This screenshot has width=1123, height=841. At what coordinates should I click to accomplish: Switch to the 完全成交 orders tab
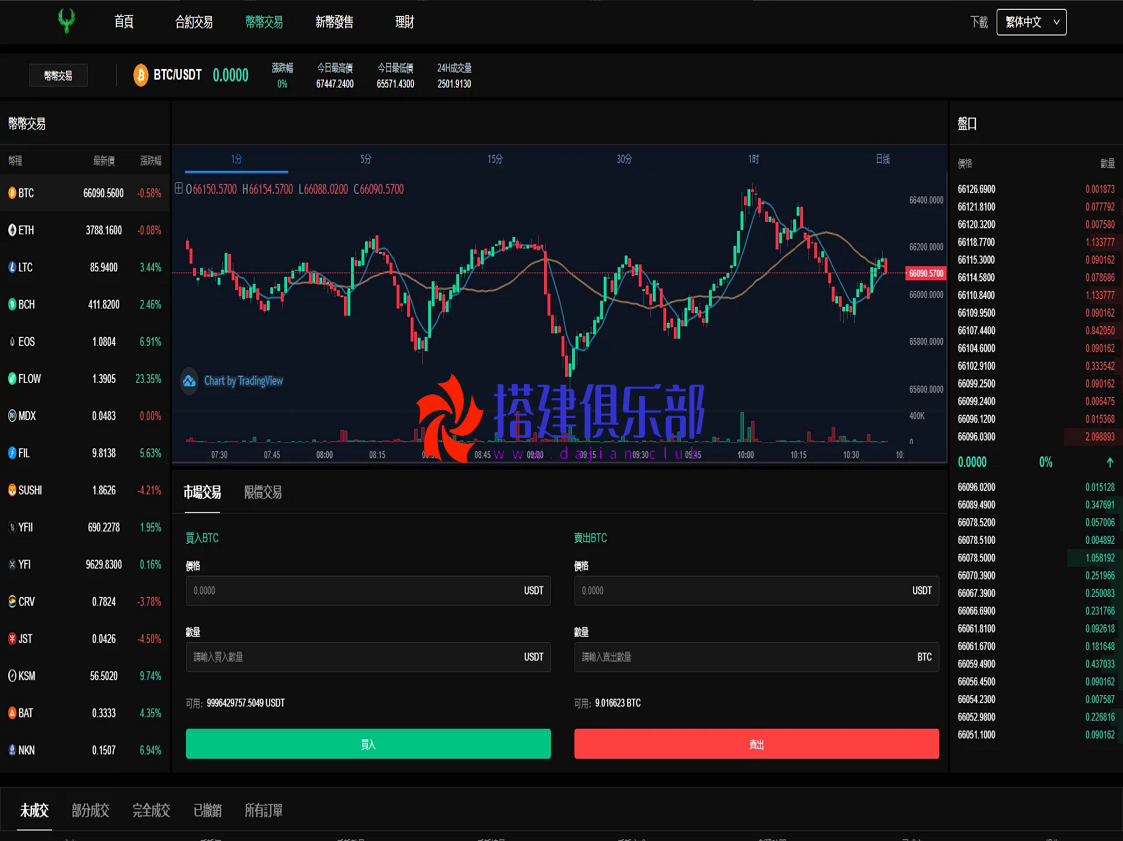tap(151, 810)
